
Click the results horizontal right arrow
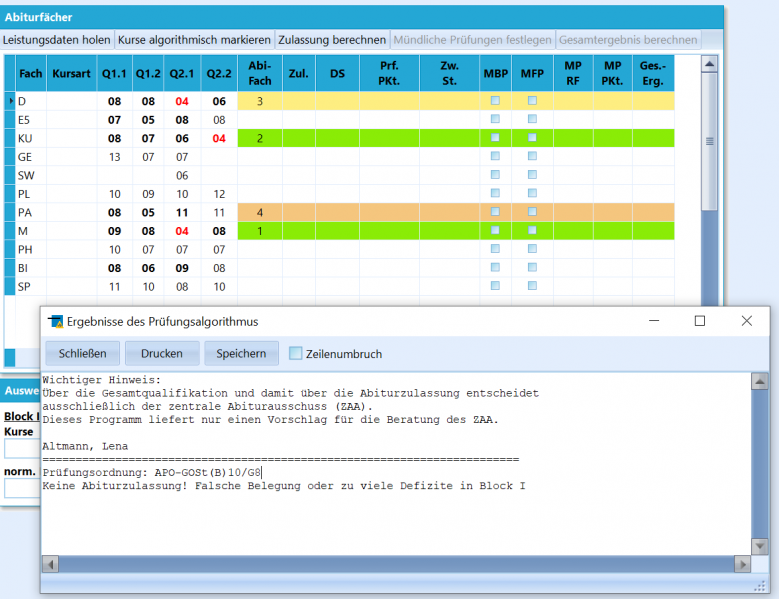742,564
